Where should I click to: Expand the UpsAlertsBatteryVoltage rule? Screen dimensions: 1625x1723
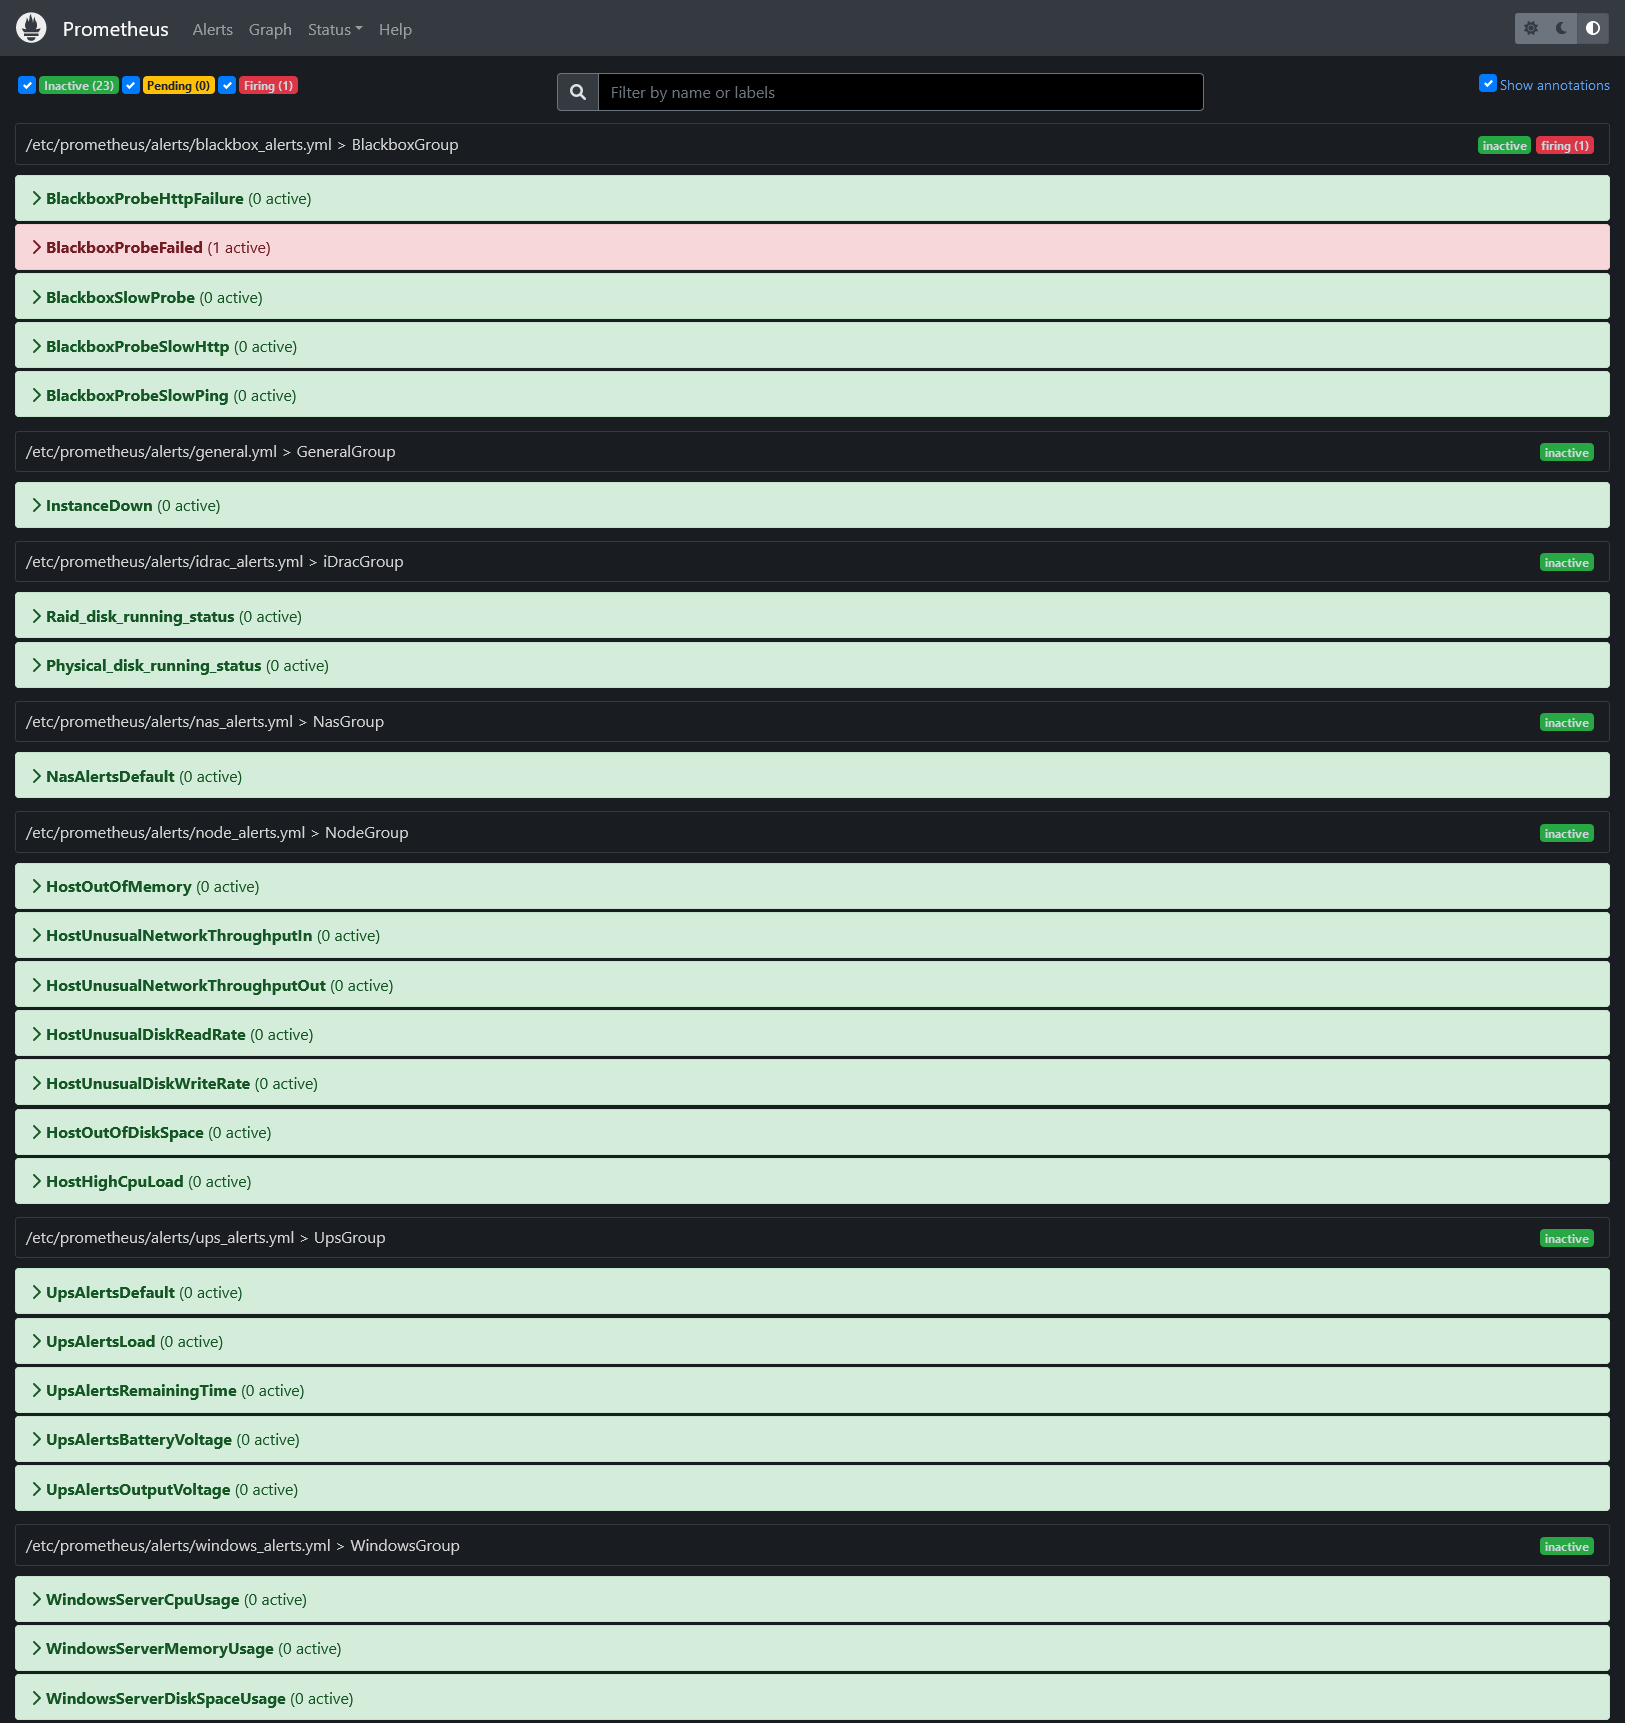tap(138, 1440)
